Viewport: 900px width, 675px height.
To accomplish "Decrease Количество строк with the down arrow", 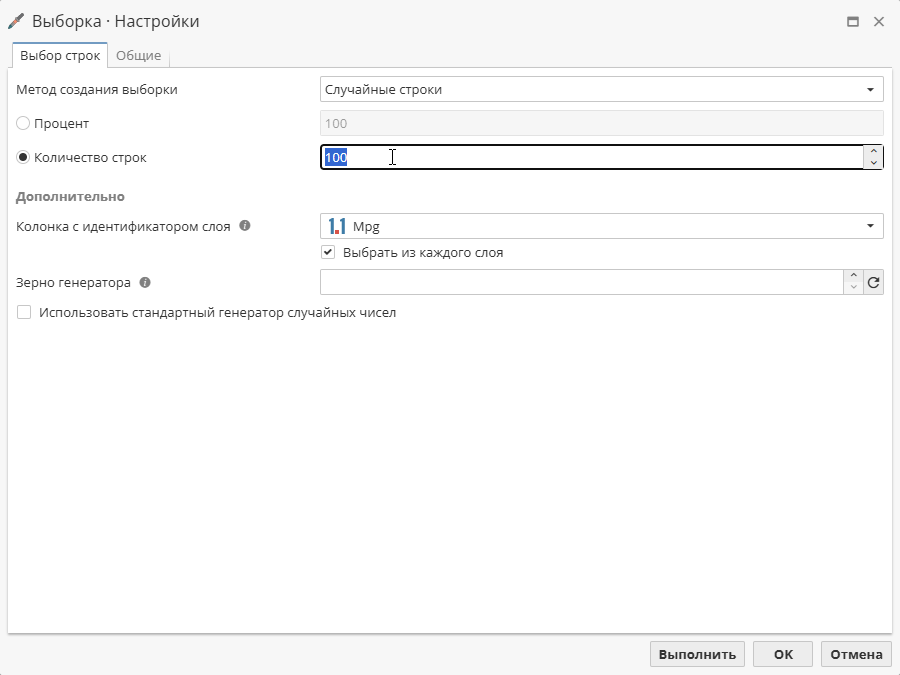I will point(873,163).
